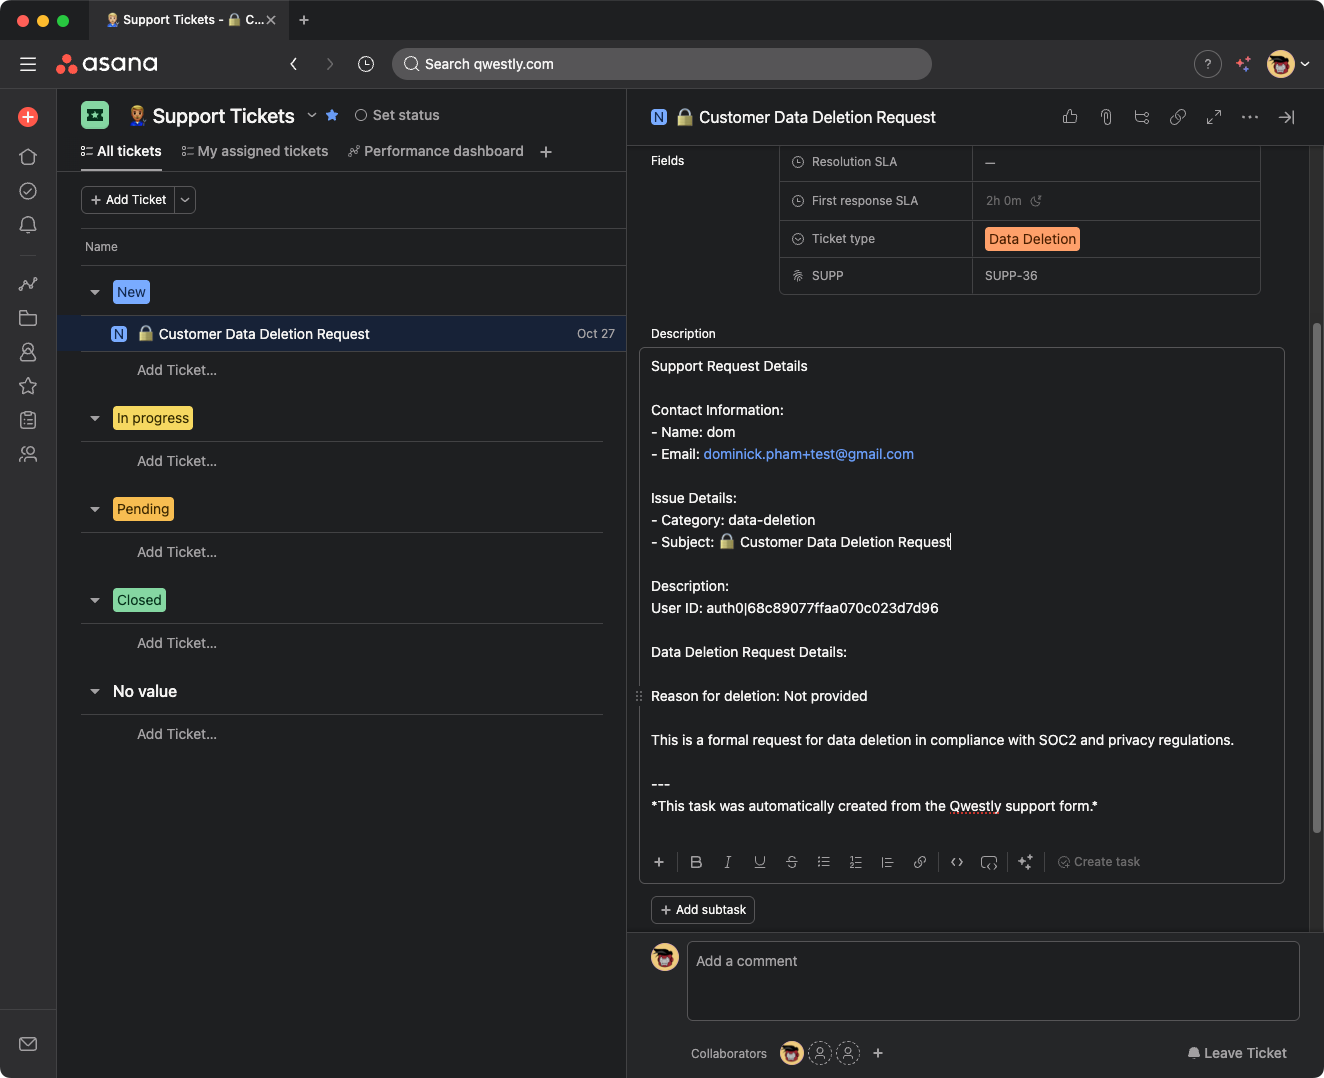Open a new browser tab

coord(304,20)
